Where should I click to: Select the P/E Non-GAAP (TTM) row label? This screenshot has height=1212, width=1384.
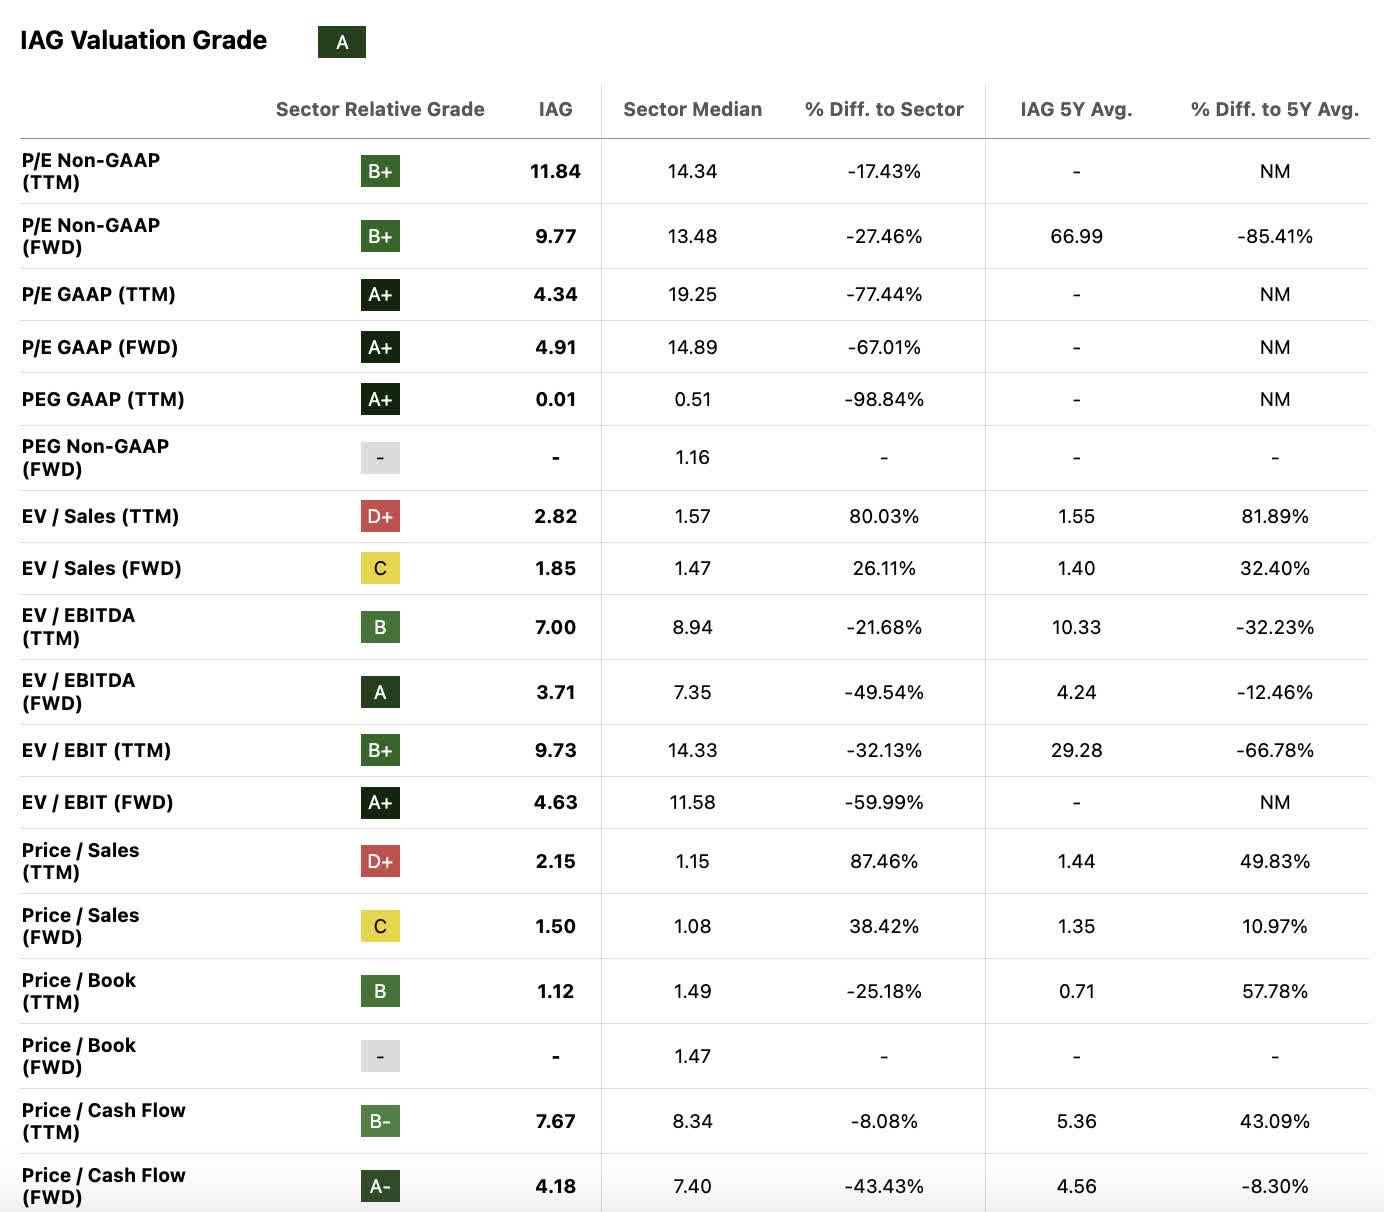click(91, 171)
